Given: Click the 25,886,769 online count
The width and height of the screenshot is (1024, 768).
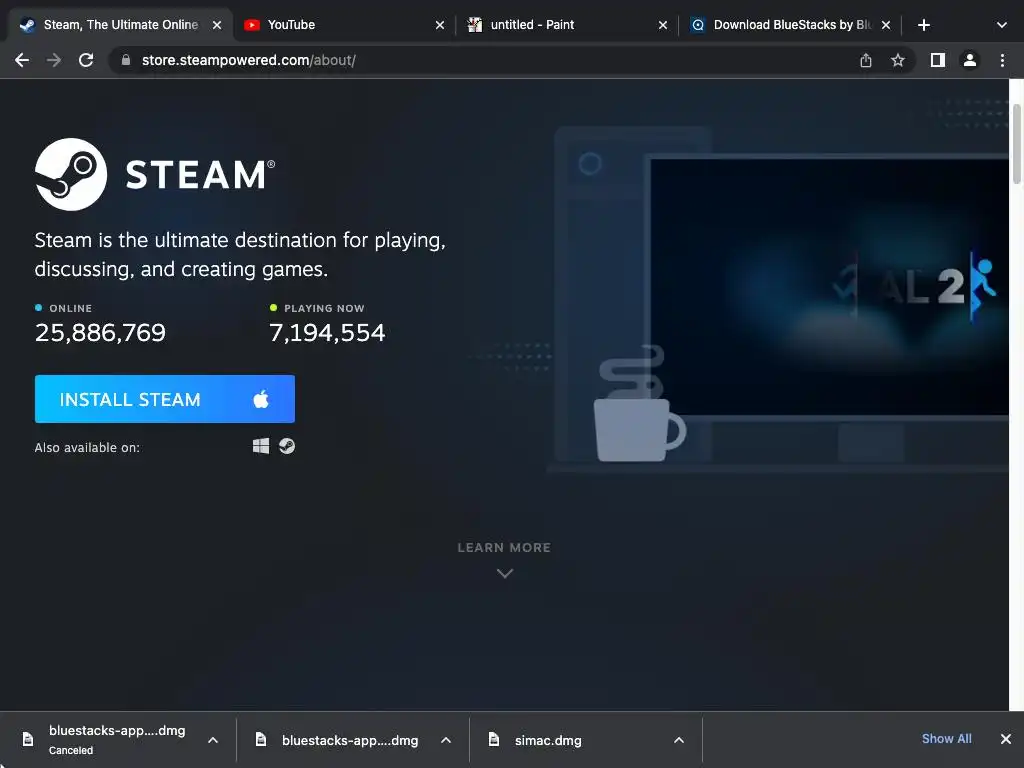Looking at the screenshot, I should 100,332.
